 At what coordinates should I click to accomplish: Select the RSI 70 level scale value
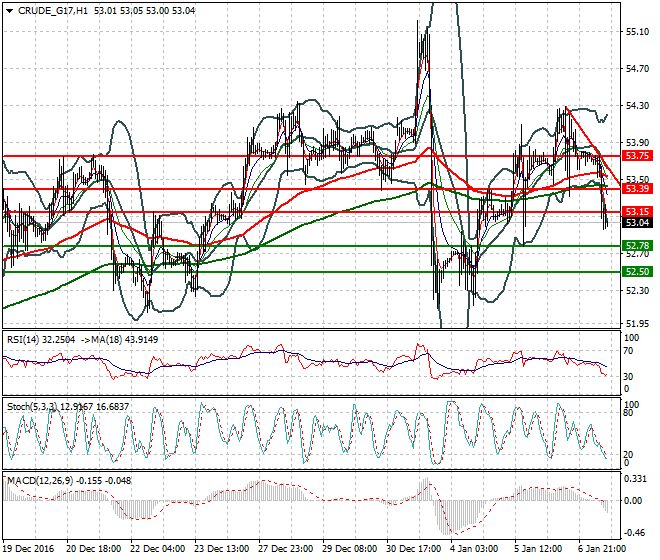click(628, 350)
